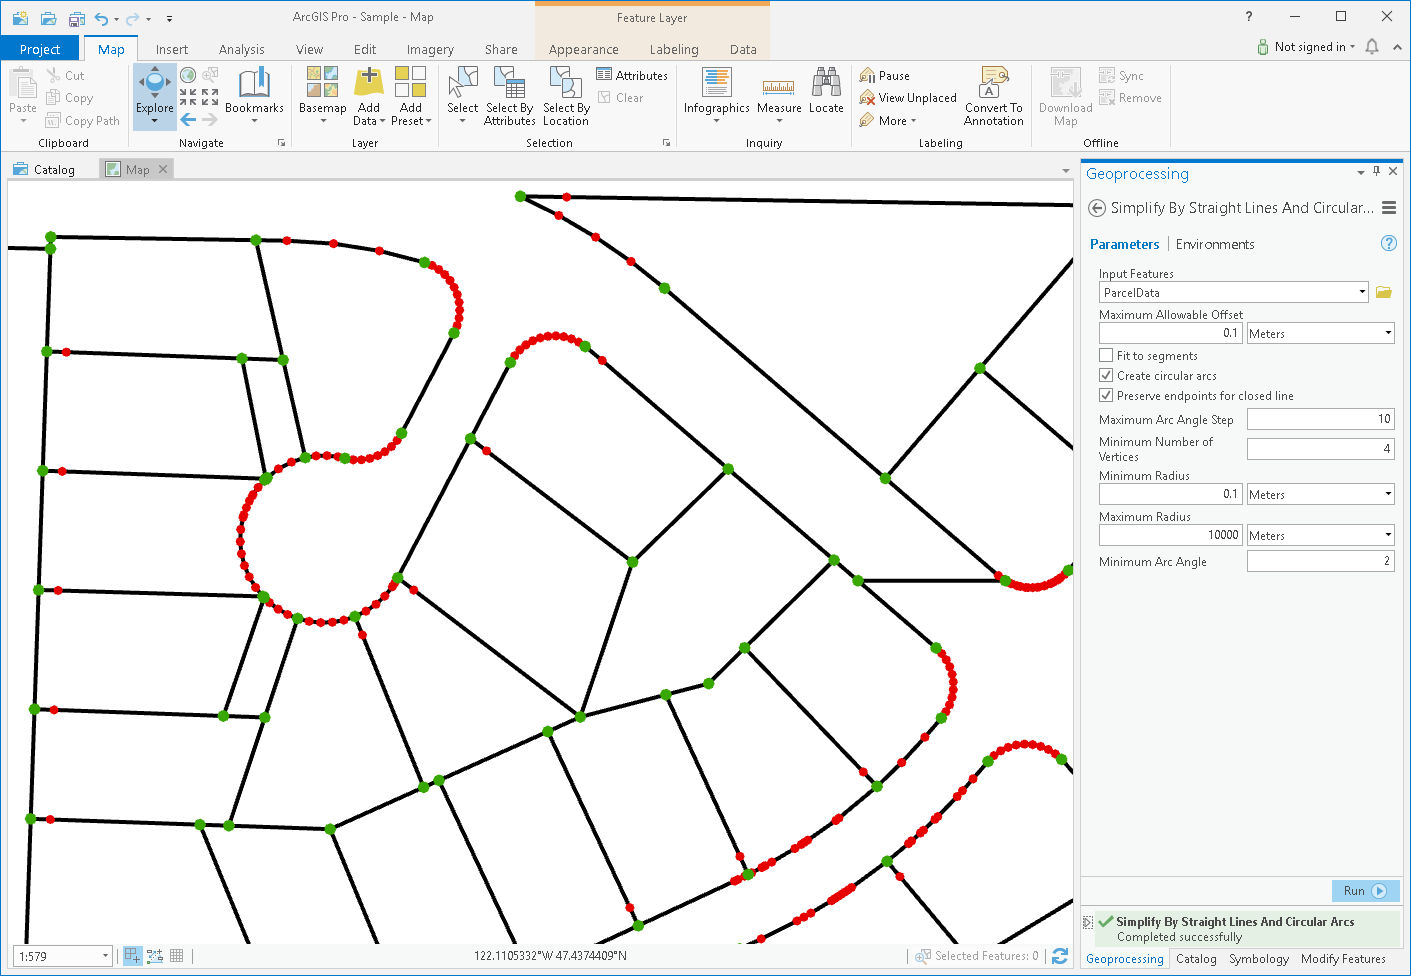Screen dimensions: 1411x976
Task: Click View Unplaced labels
Action: pyautogui.click(x=908, y=97)
